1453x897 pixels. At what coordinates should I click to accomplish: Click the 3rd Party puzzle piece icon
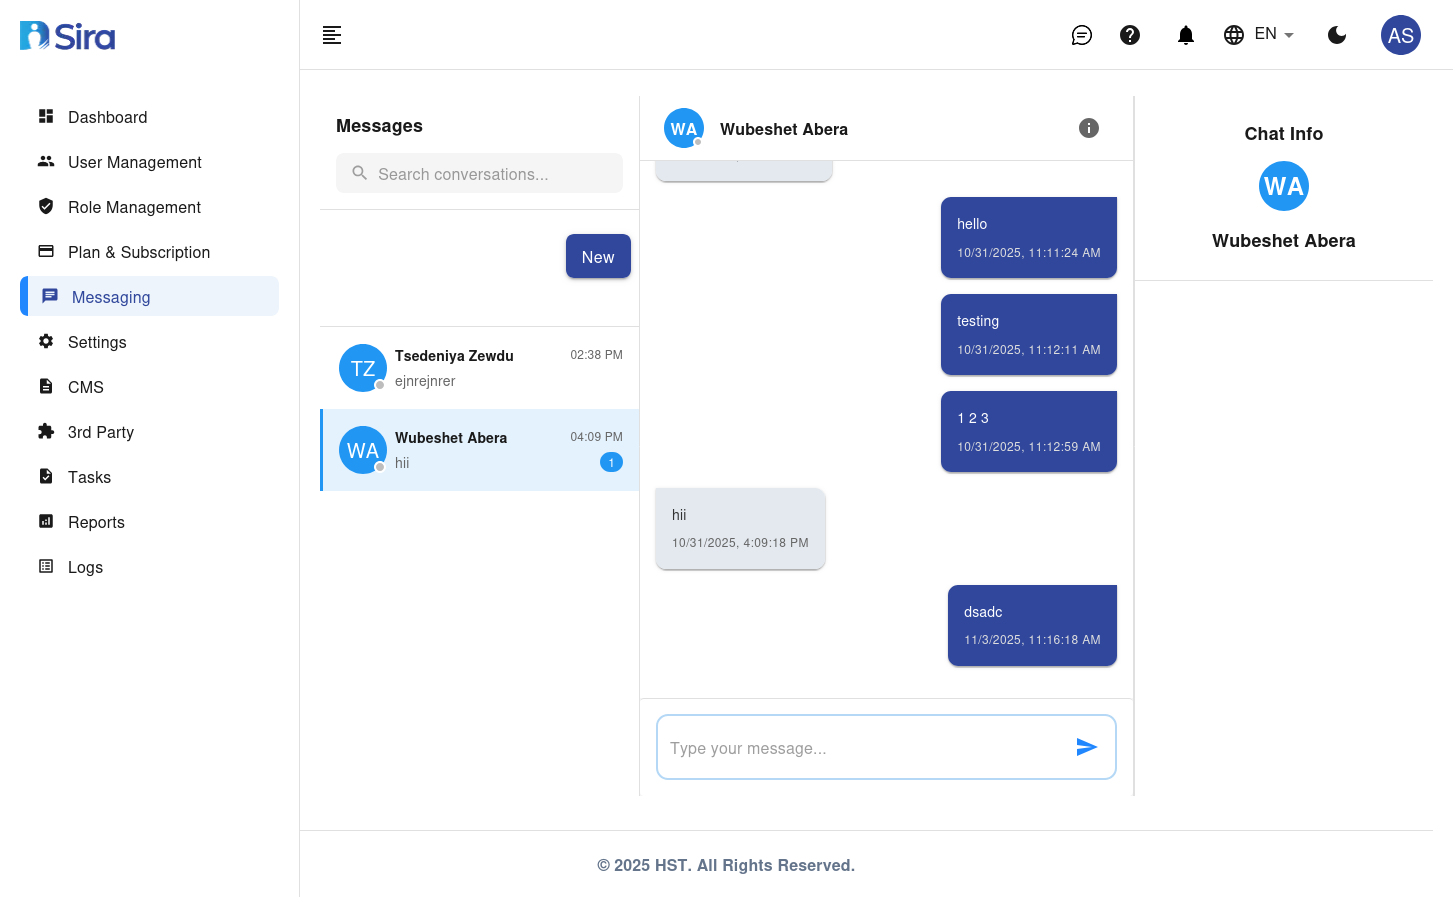46,432
